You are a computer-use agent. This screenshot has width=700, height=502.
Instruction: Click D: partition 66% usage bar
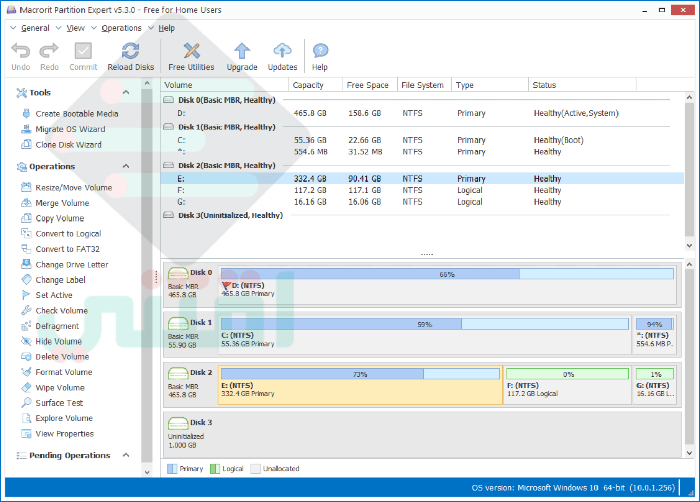click(447, 274)
